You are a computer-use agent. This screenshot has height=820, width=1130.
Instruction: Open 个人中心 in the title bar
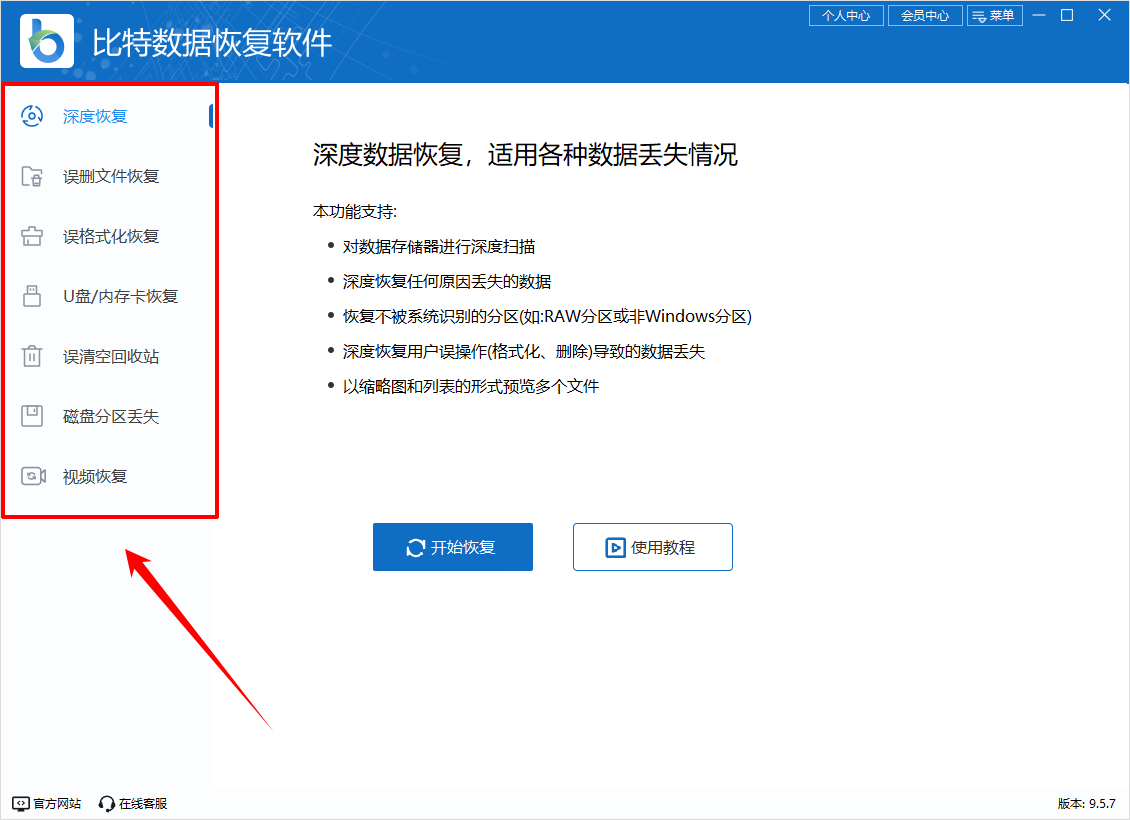(846, 16)
